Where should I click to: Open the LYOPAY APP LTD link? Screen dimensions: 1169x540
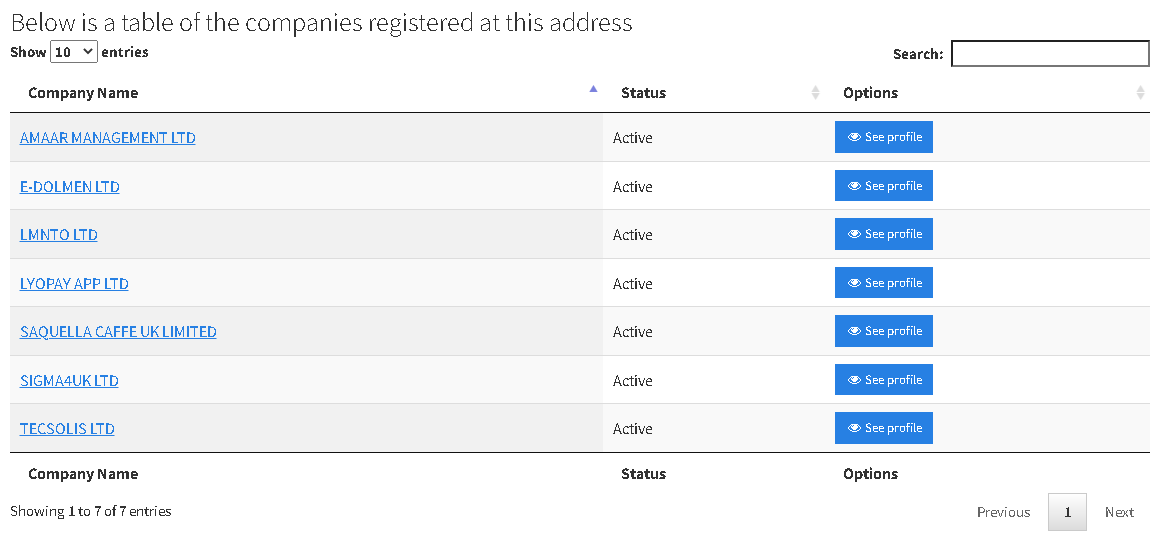pyautogui.click(x=74, y=284)
